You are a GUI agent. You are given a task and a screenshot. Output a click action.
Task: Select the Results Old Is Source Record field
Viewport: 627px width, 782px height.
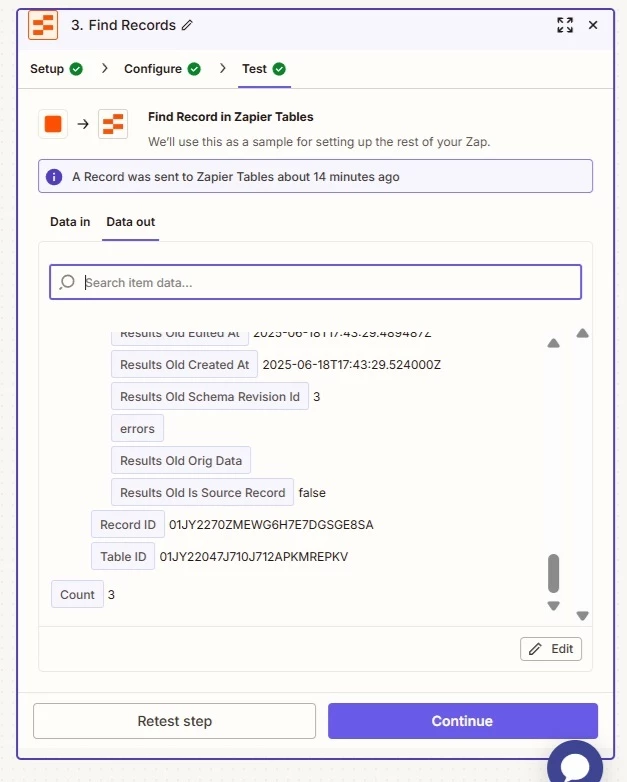(202, 492)
